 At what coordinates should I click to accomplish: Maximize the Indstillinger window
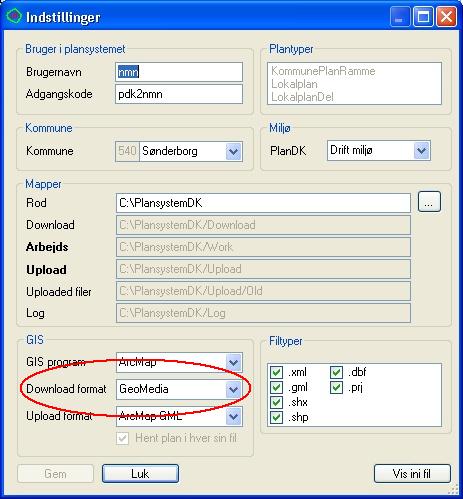click(x=423, y=16)
